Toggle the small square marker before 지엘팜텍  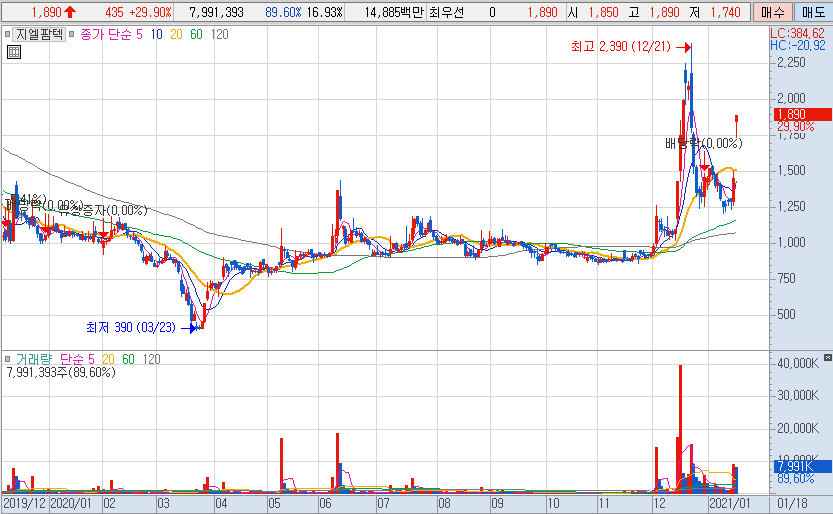point(7,35)
